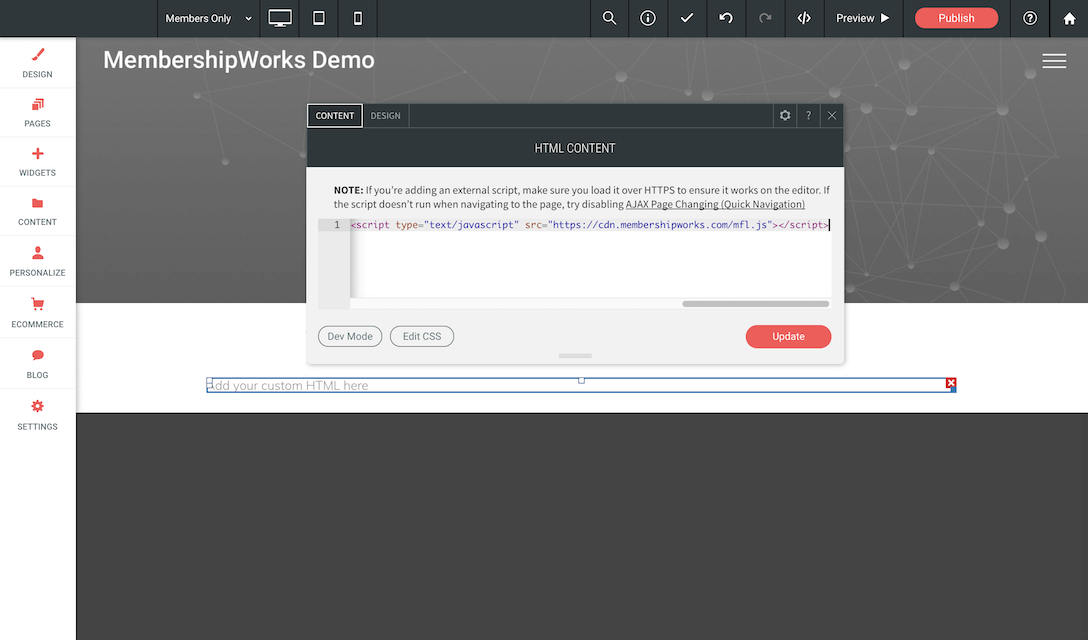Click the checkmark icon in toolbar
The height and width of the screenshot is (640, 1088).
[687, 18]
